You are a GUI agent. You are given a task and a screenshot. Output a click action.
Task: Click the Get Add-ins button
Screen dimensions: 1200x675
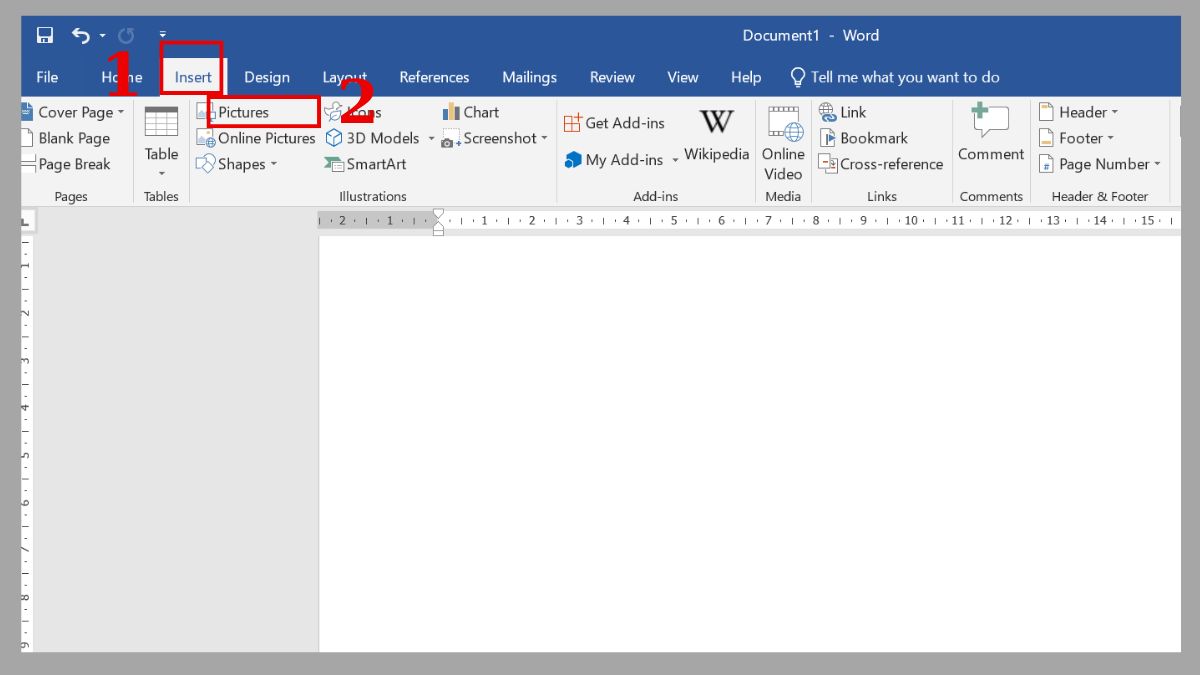[x=614, y=123]
